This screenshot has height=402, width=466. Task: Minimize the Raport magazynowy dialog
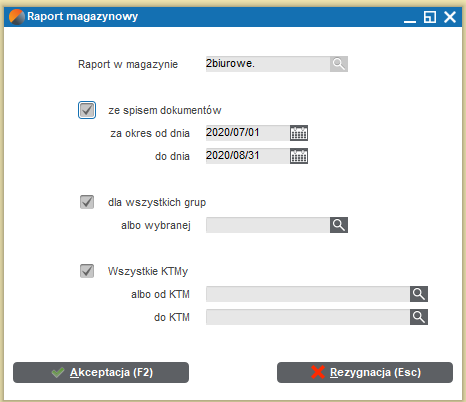click(x=410, y=18)
